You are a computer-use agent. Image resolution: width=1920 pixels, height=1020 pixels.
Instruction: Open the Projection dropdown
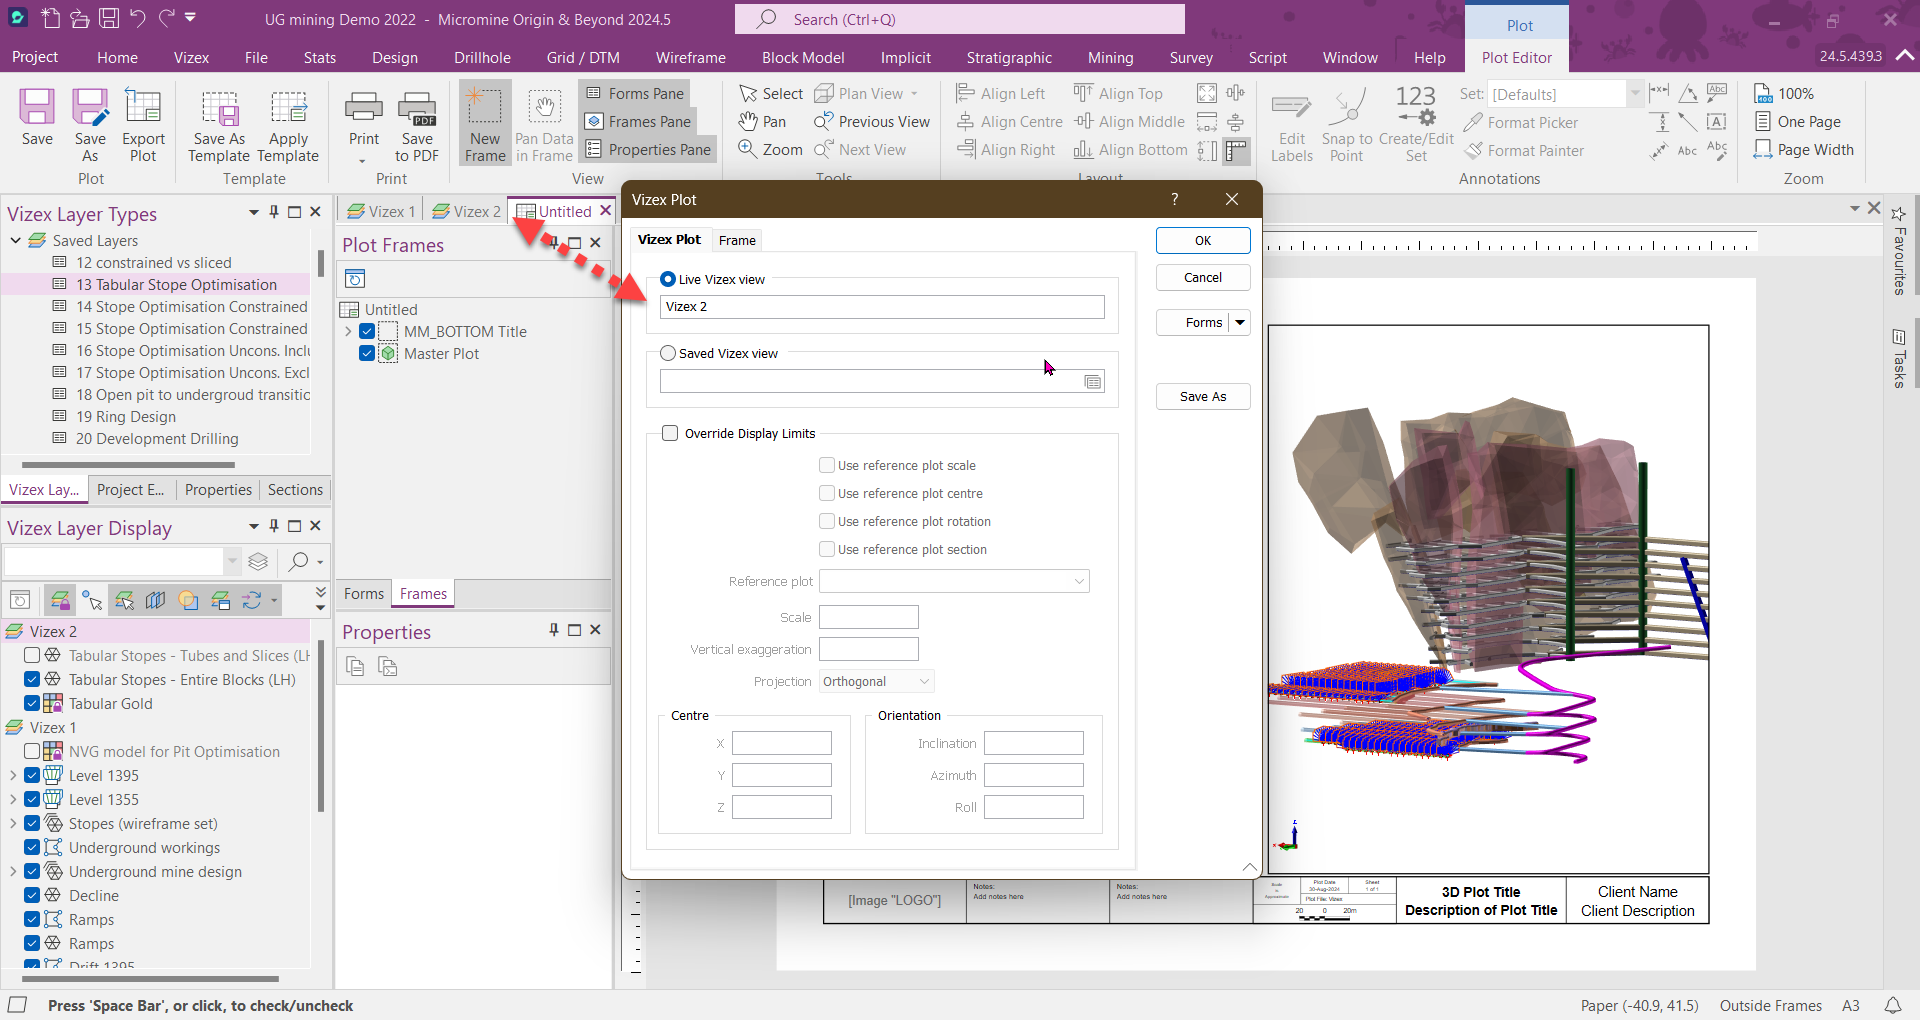coord(876,682)
